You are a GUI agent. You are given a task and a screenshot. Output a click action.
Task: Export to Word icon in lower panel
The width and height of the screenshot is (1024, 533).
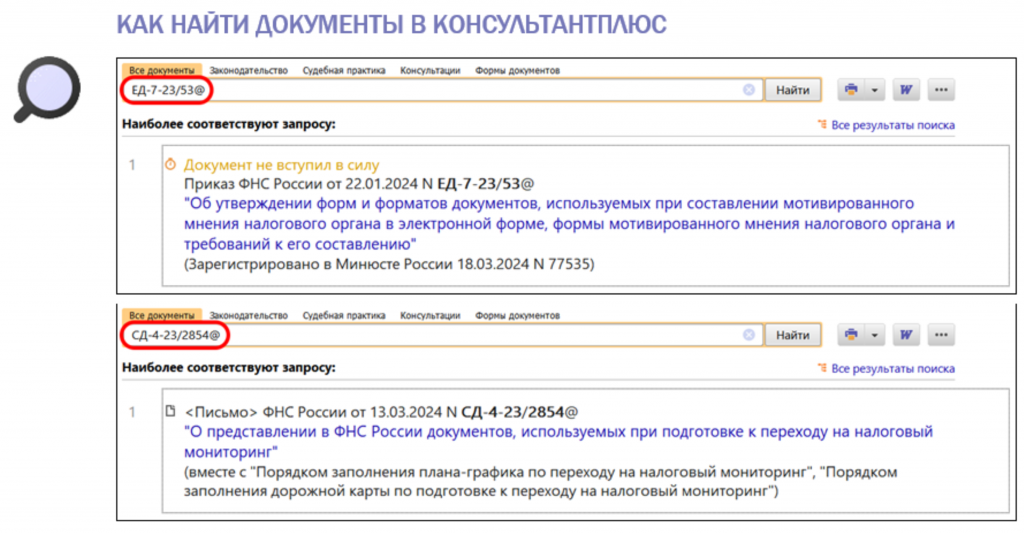click(x=906, y=334)
